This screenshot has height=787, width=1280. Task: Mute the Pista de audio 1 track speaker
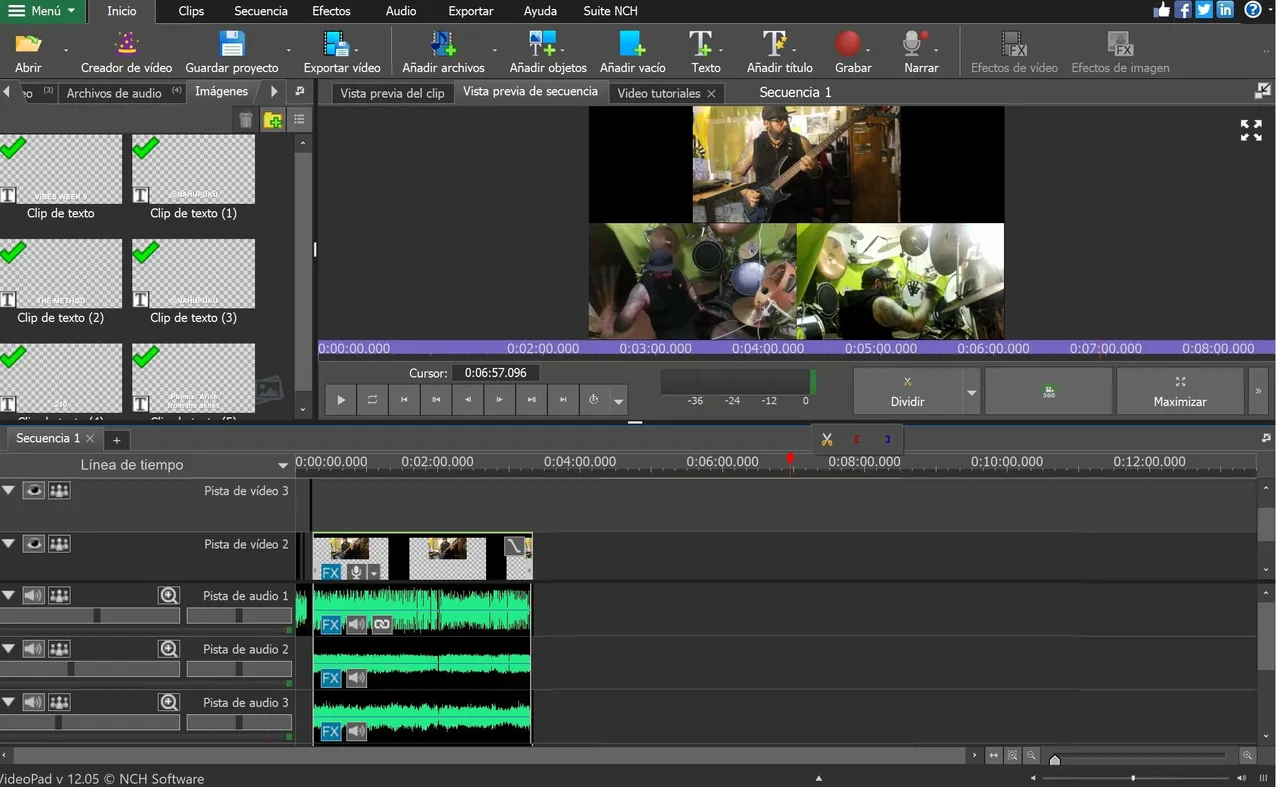[34, 596]
